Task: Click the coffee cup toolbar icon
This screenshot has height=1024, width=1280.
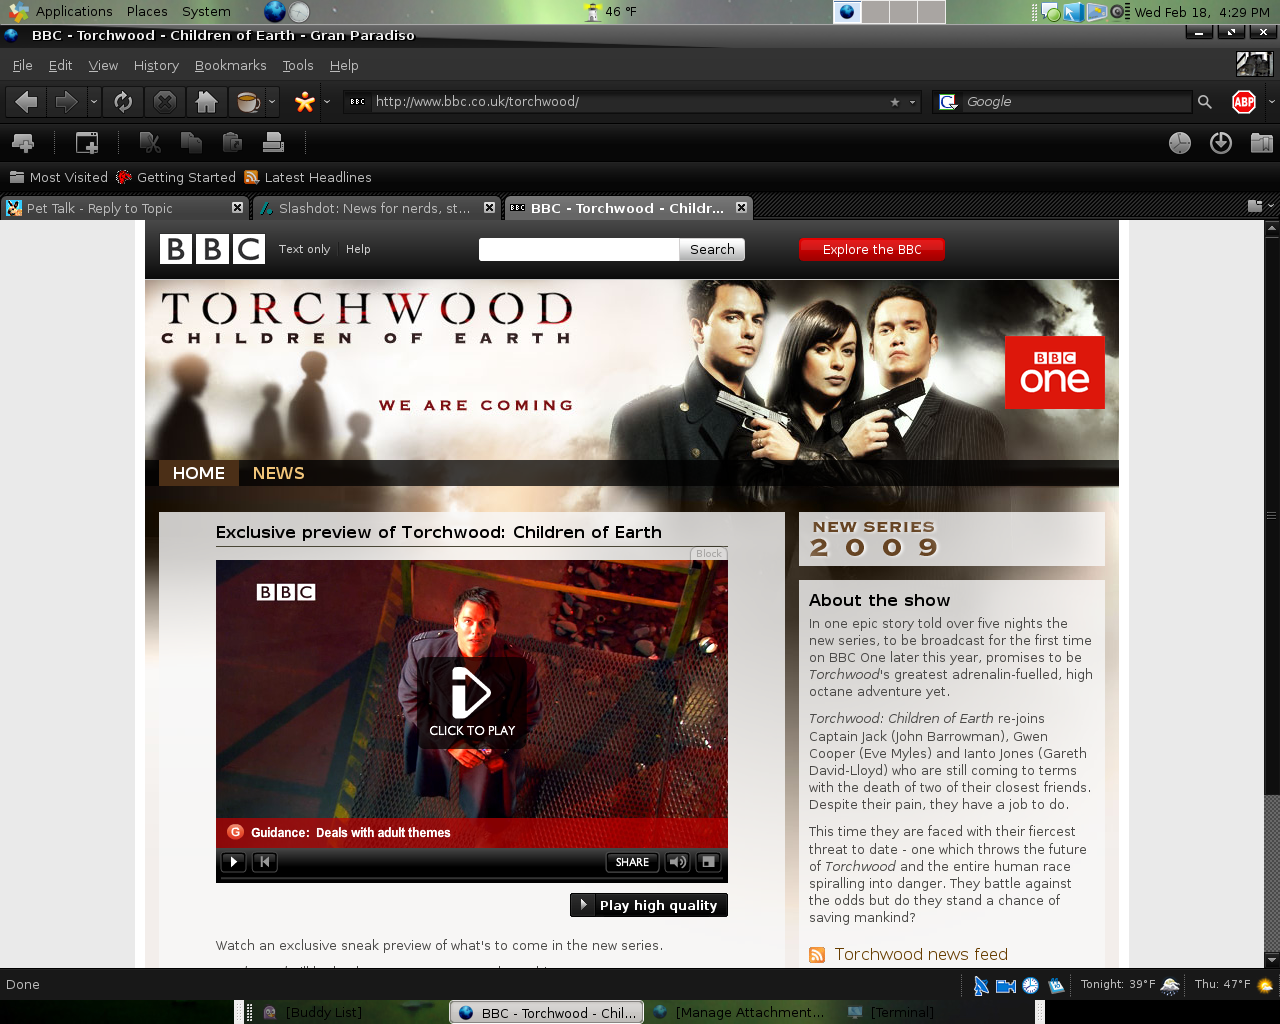Action: pyautogui.click(x=247, y=102)
